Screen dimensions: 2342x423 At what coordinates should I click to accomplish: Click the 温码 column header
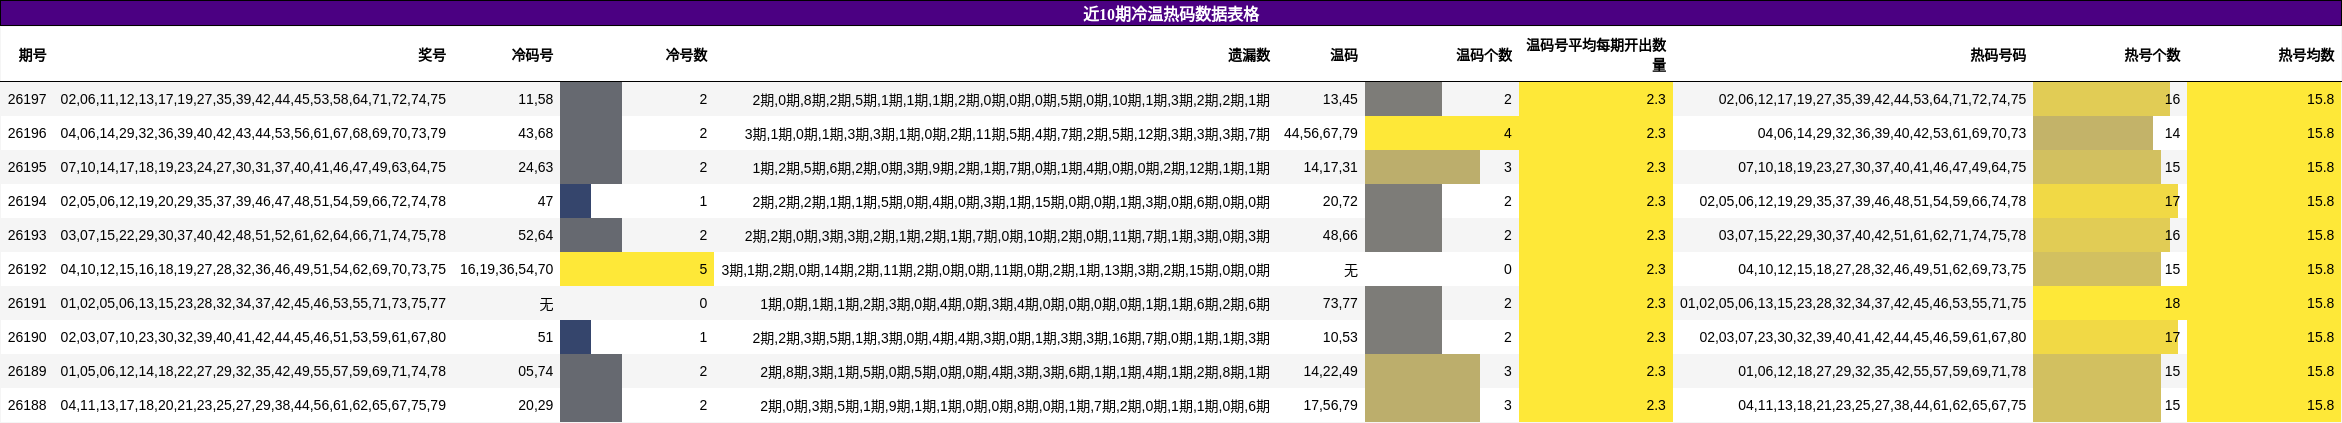click(1344, 55)
